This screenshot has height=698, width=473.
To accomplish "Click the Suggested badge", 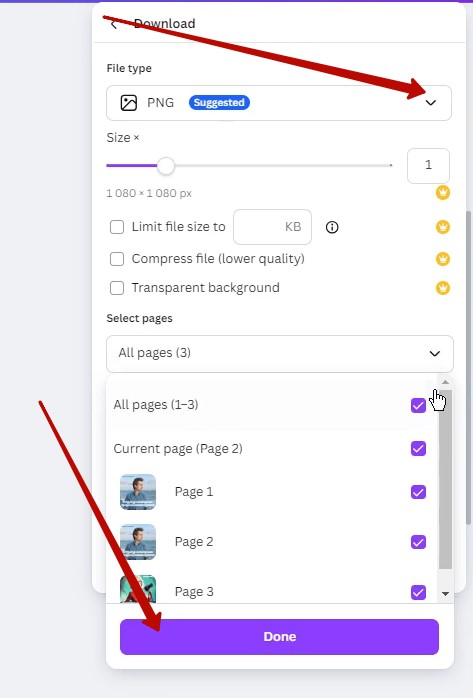I will (x=219, y=103).
